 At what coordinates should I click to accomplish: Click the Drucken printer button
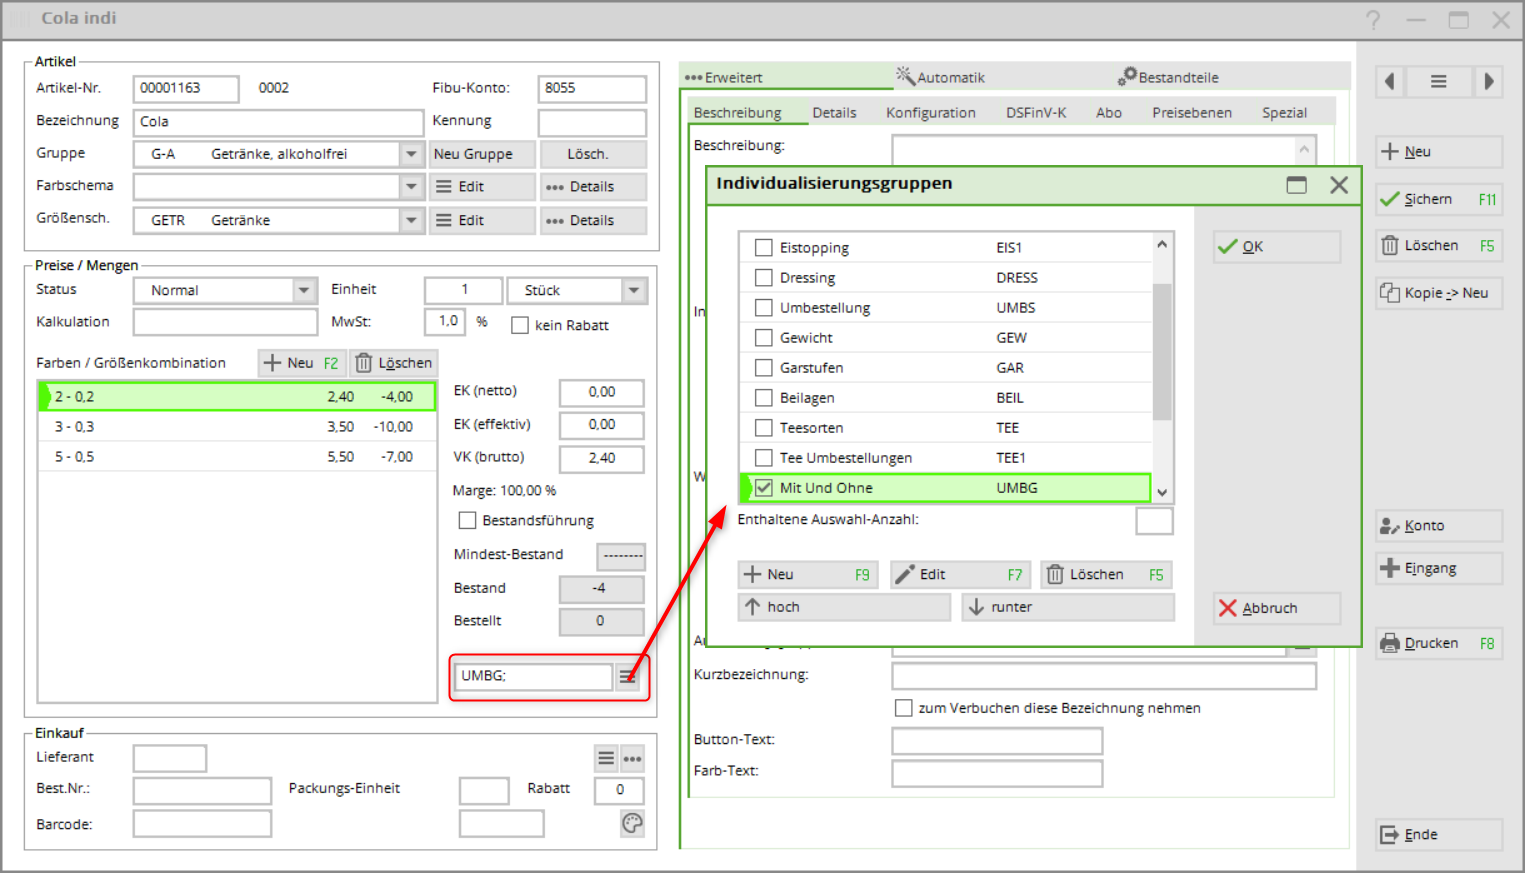click(1438, 643)
